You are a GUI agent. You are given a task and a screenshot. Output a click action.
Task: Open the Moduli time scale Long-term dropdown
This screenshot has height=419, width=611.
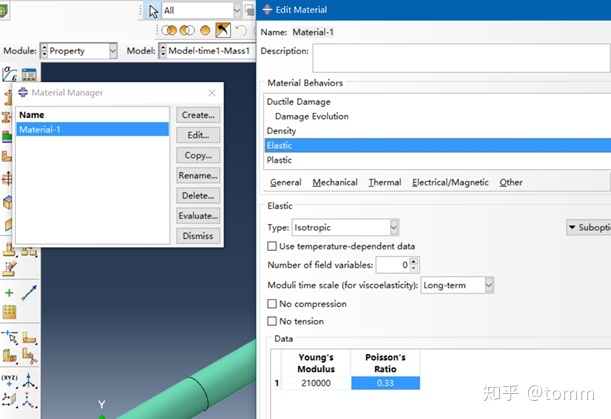489,285
